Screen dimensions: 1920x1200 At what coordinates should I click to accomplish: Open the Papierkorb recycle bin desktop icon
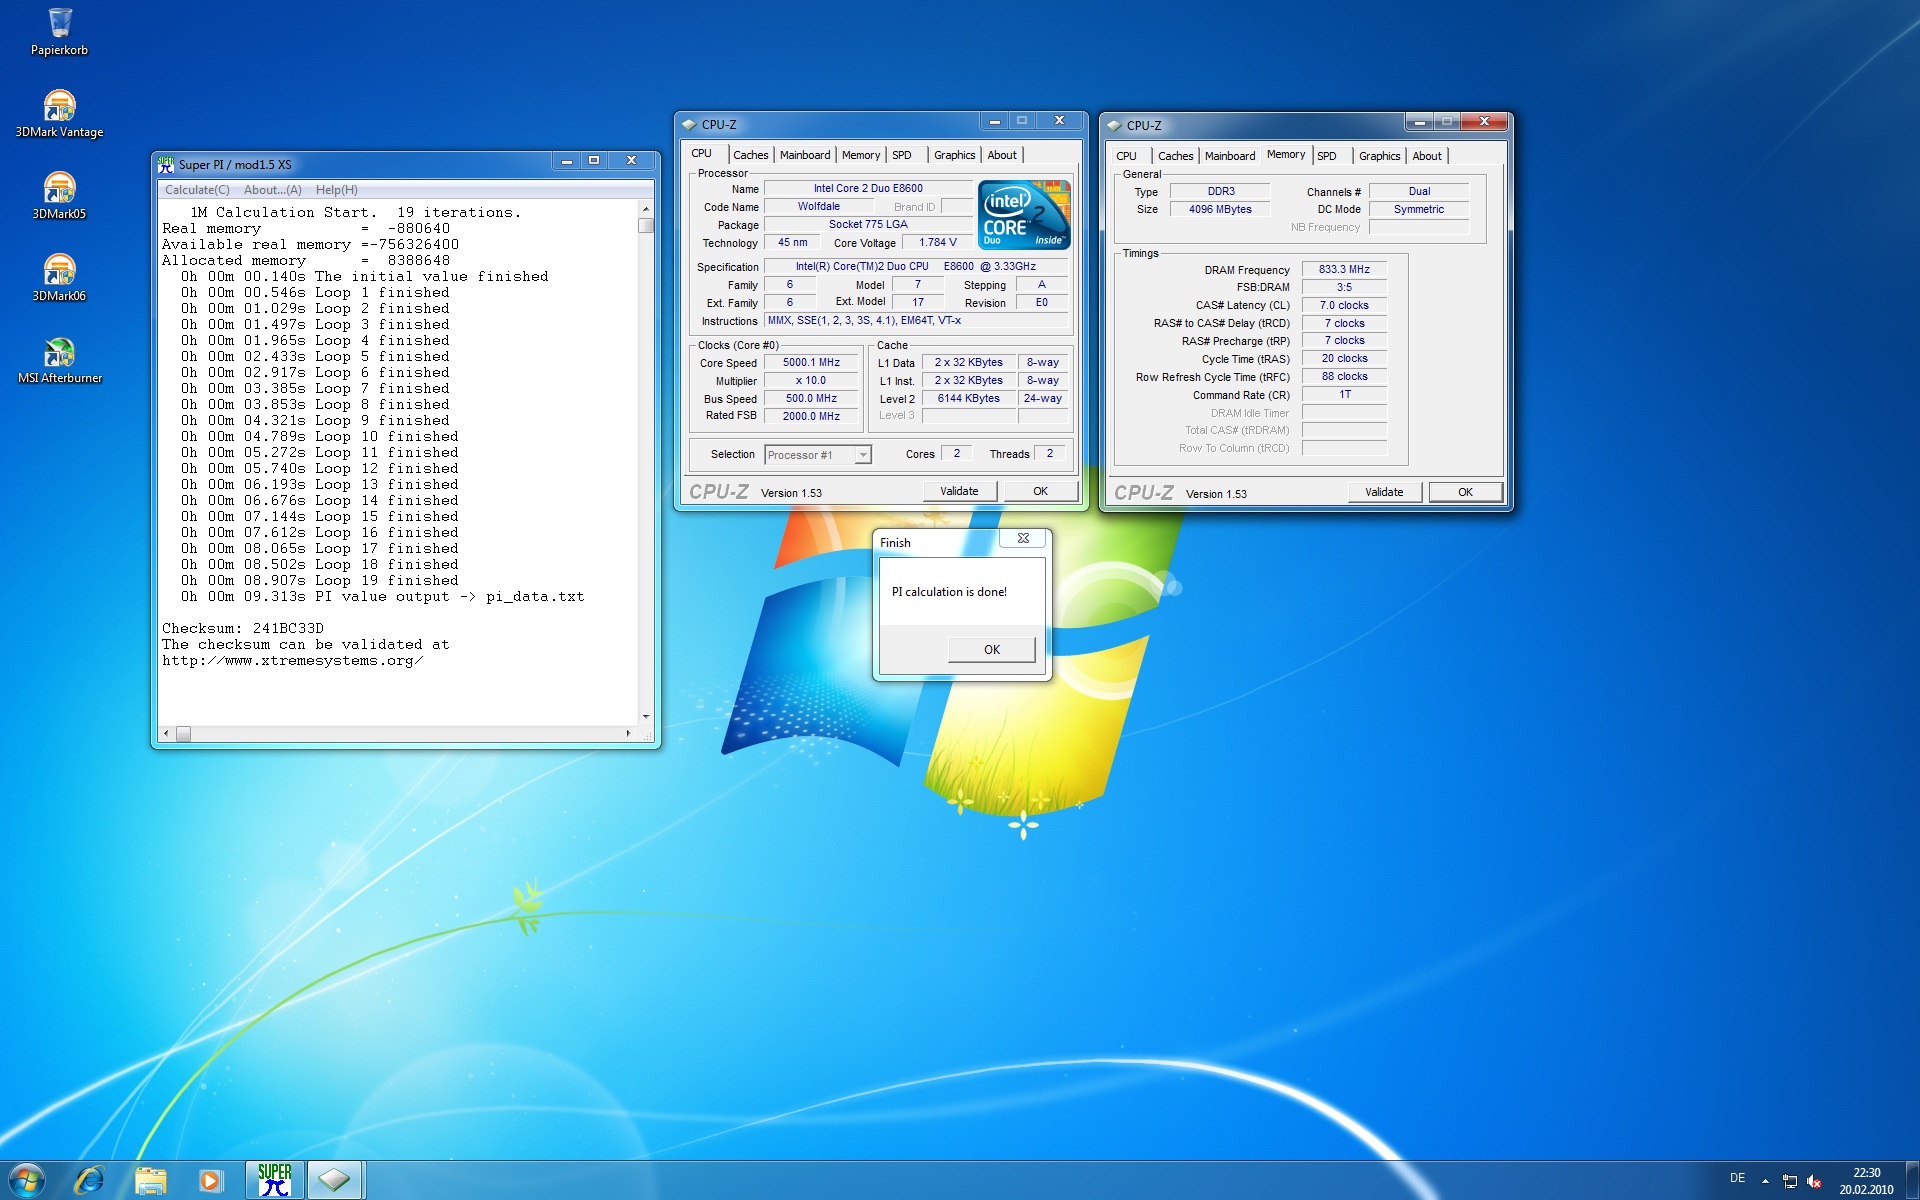click(x=59, y=31)
